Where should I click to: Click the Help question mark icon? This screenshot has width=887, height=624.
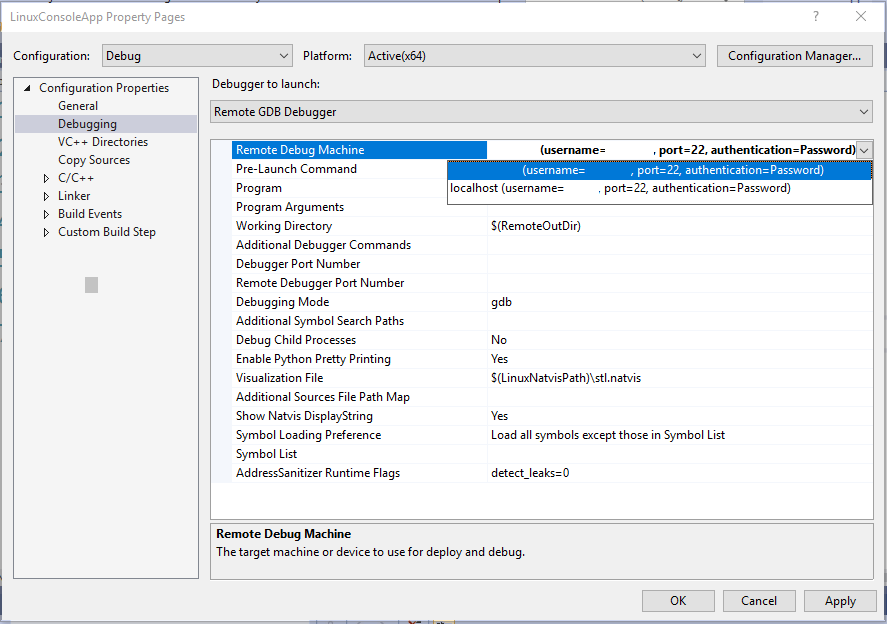tap(817, 16)
